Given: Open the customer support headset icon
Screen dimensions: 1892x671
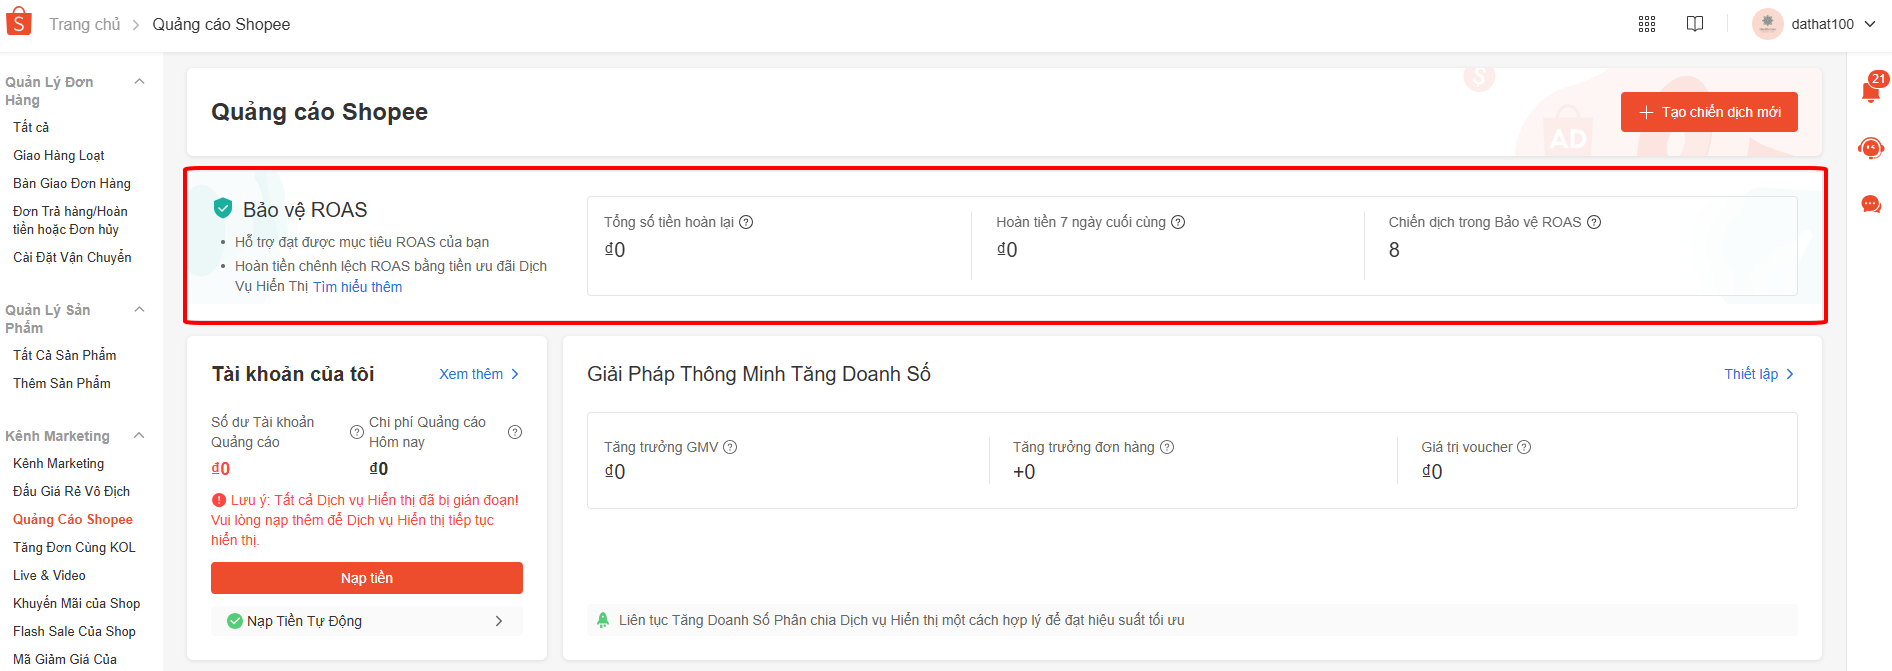Looking at the screenshot, I should (x=1871, y=149).
